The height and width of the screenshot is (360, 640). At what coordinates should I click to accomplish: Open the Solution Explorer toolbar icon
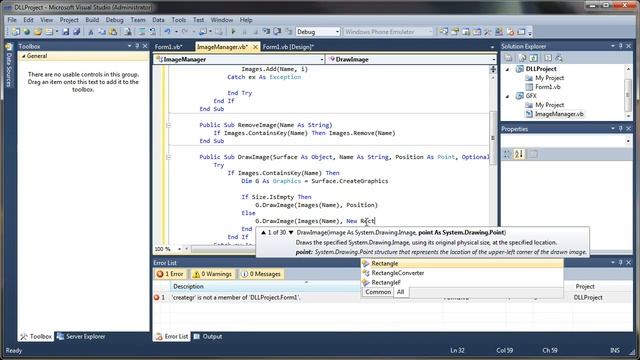coord(444,32)
